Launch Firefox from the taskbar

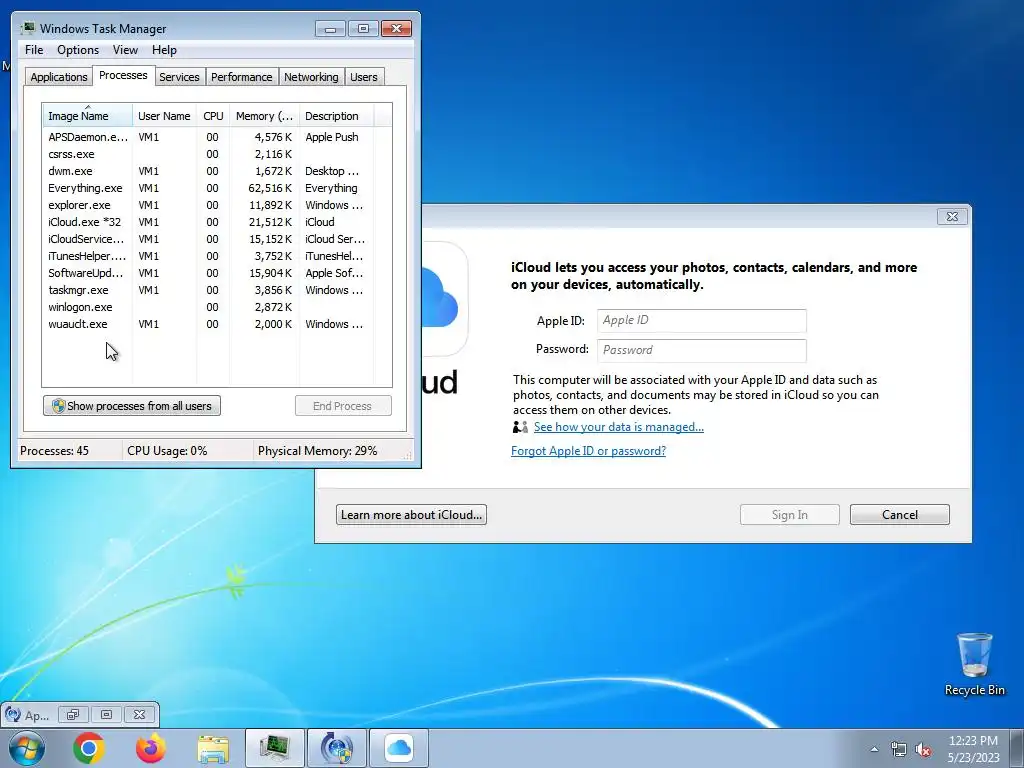[x=151, y=748]
